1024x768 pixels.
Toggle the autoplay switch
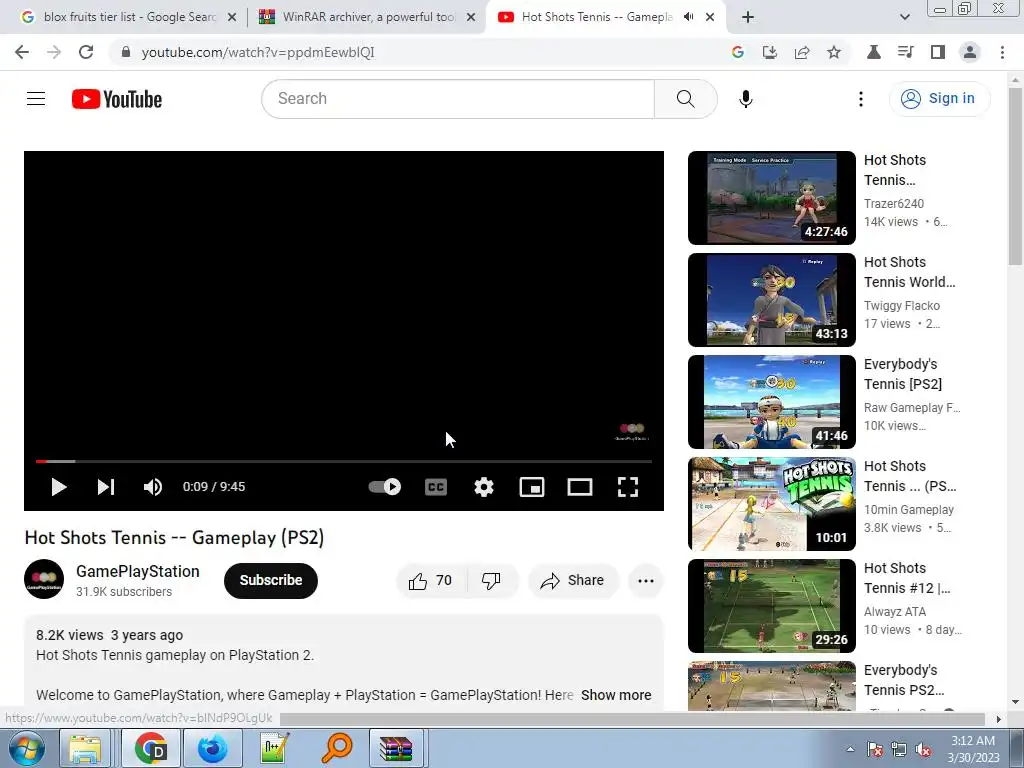pyautogui.click(x=385, y=487)
